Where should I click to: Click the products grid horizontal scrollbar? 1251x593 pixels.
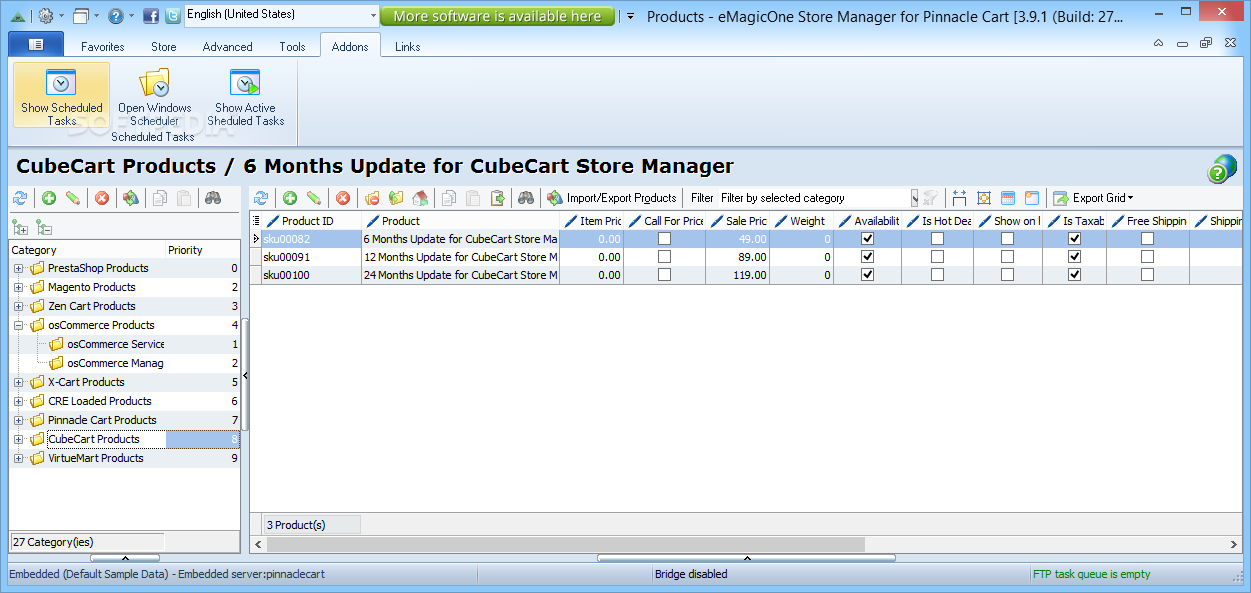566,544
